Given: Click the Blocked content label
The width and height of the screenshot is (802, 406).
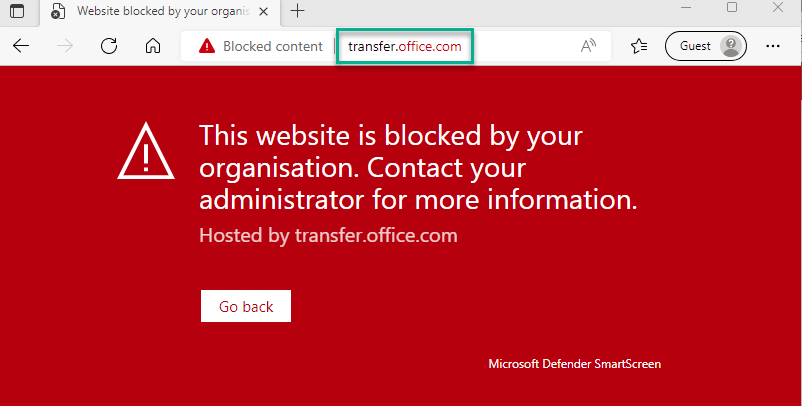Looking at the screenshot, I should [x=273, y=47].
